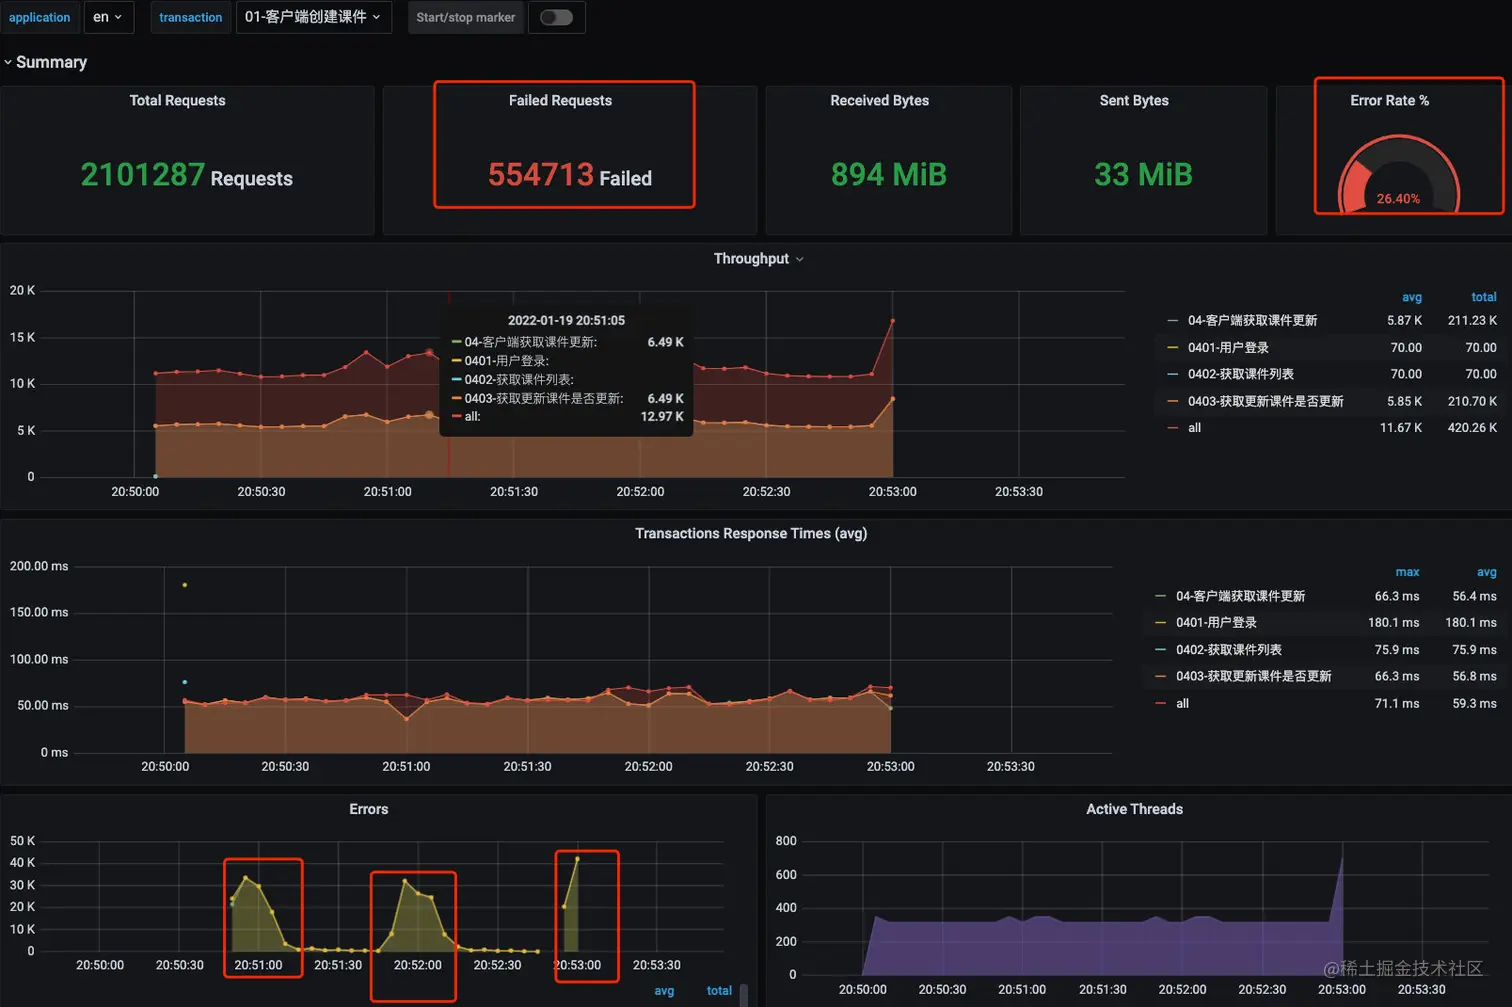Select 0403-获取更新课件是否更新 name in Response Times legend
1512x1007 pixels.
[x=1253, y=676]
